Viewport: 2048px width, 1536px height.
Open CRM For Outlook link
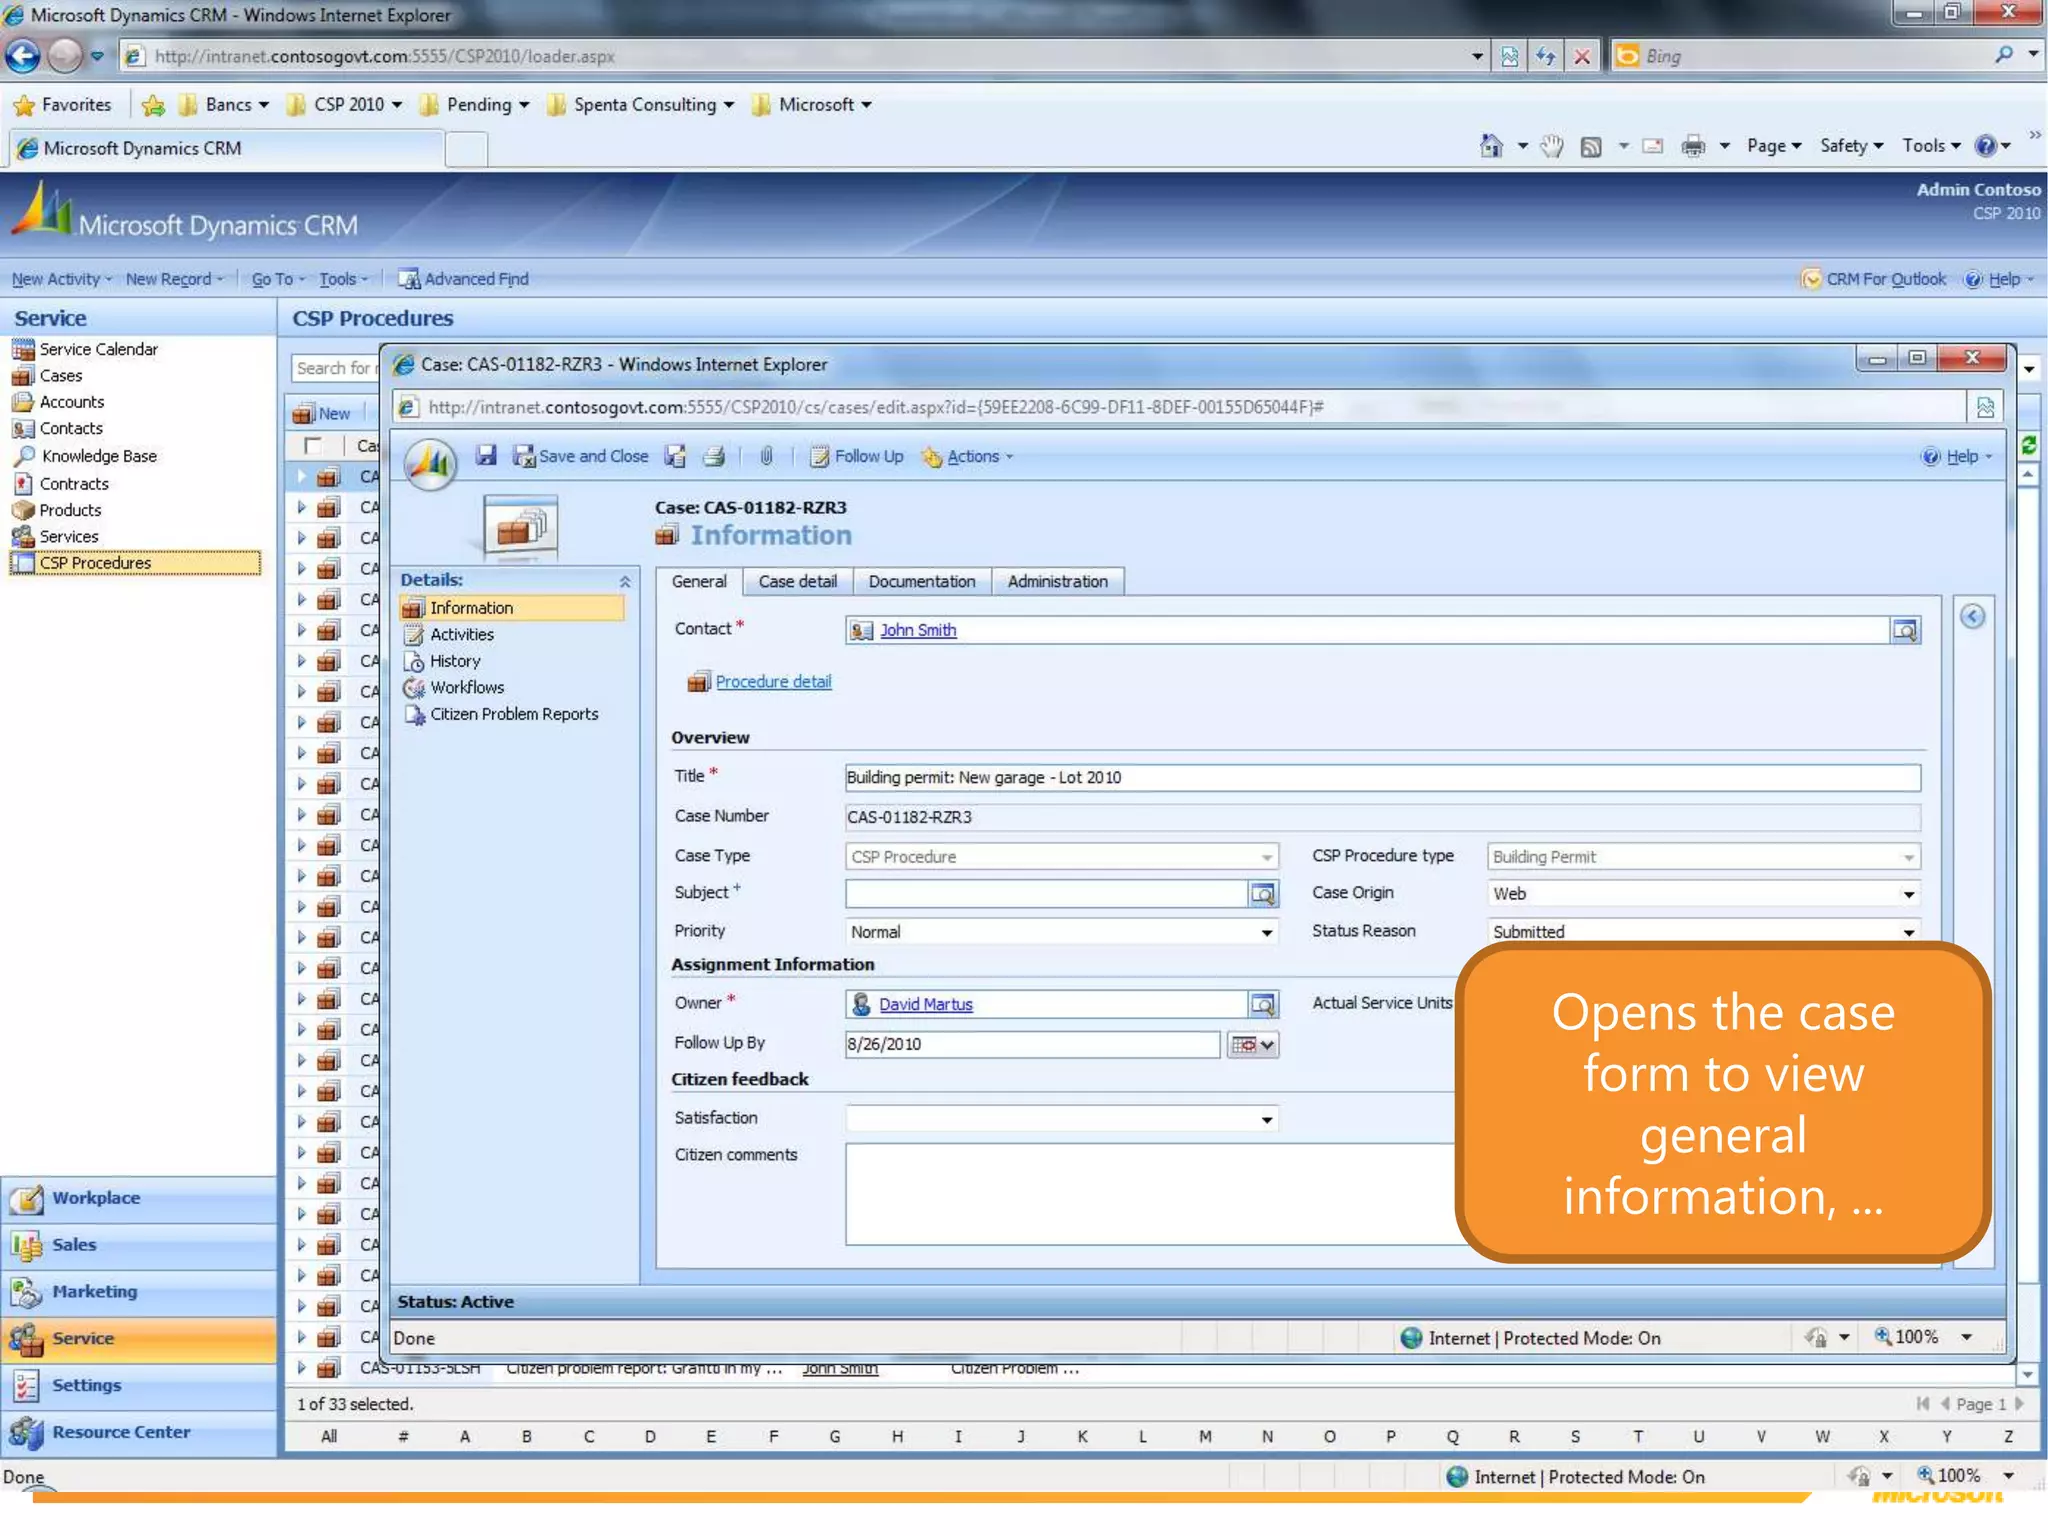1874,279
